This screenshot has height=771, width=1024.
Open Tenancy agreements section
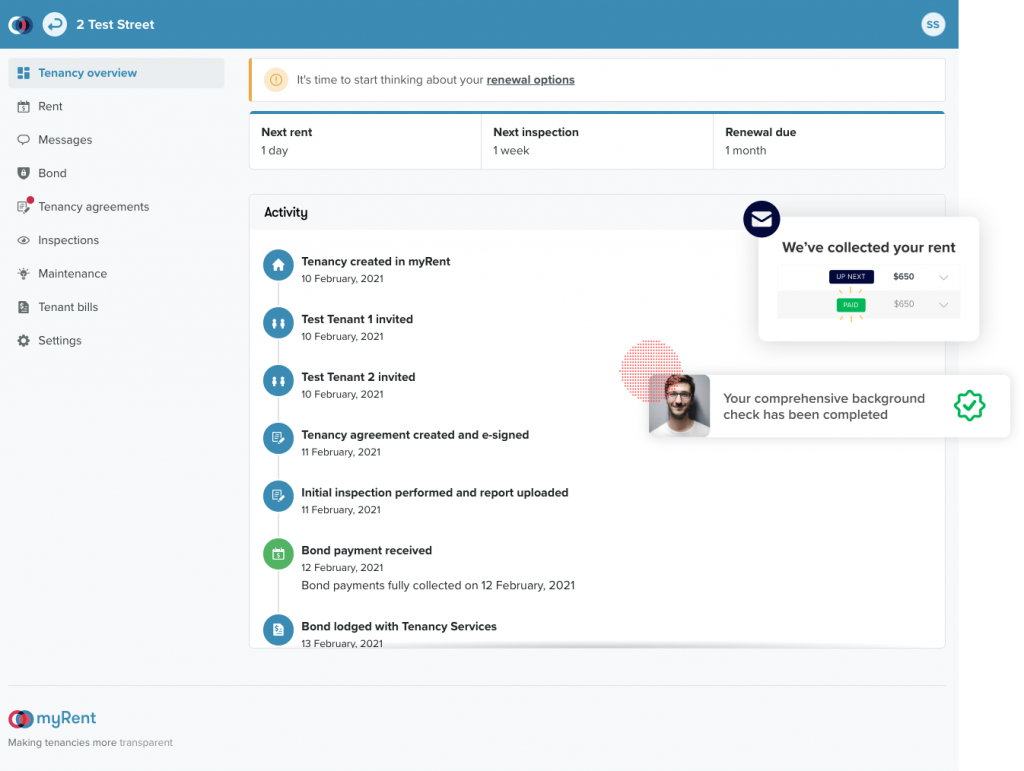(x=93, y=207)
